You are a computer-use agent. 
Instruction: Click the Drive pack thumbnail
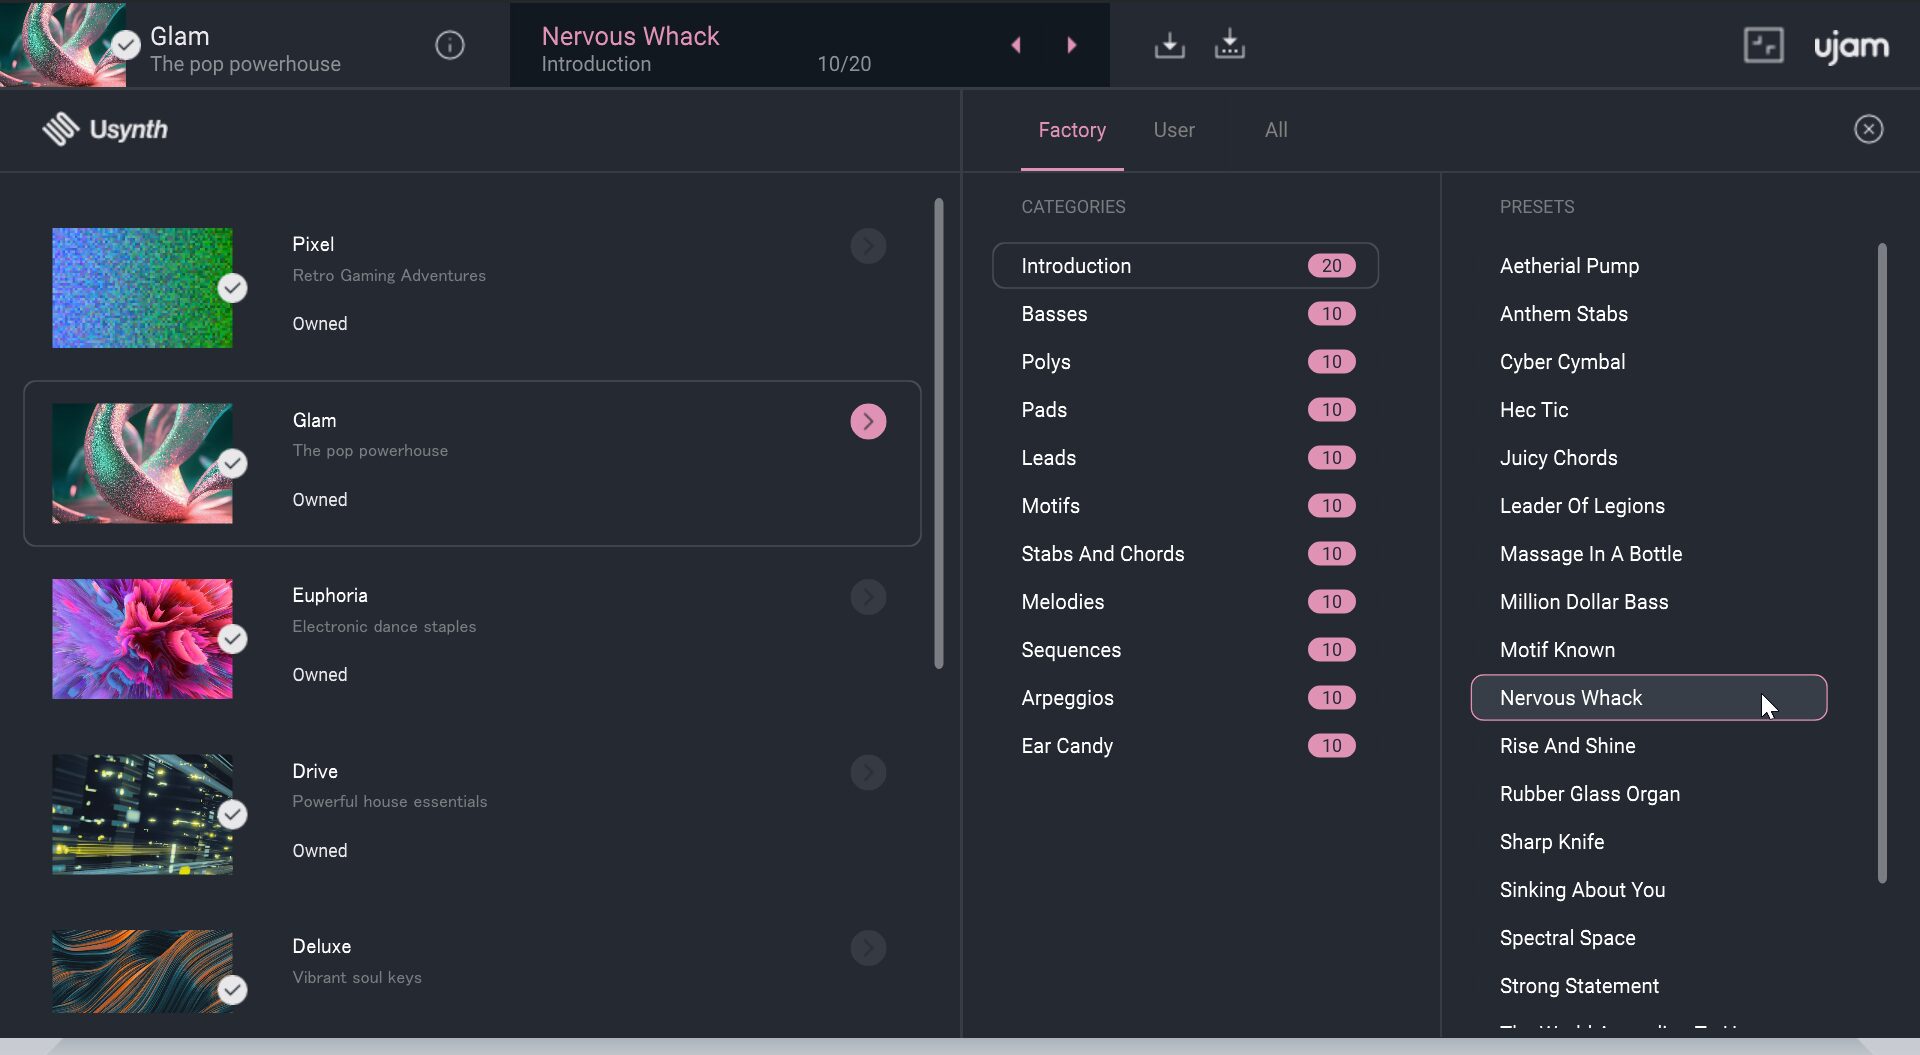(142, 815)
